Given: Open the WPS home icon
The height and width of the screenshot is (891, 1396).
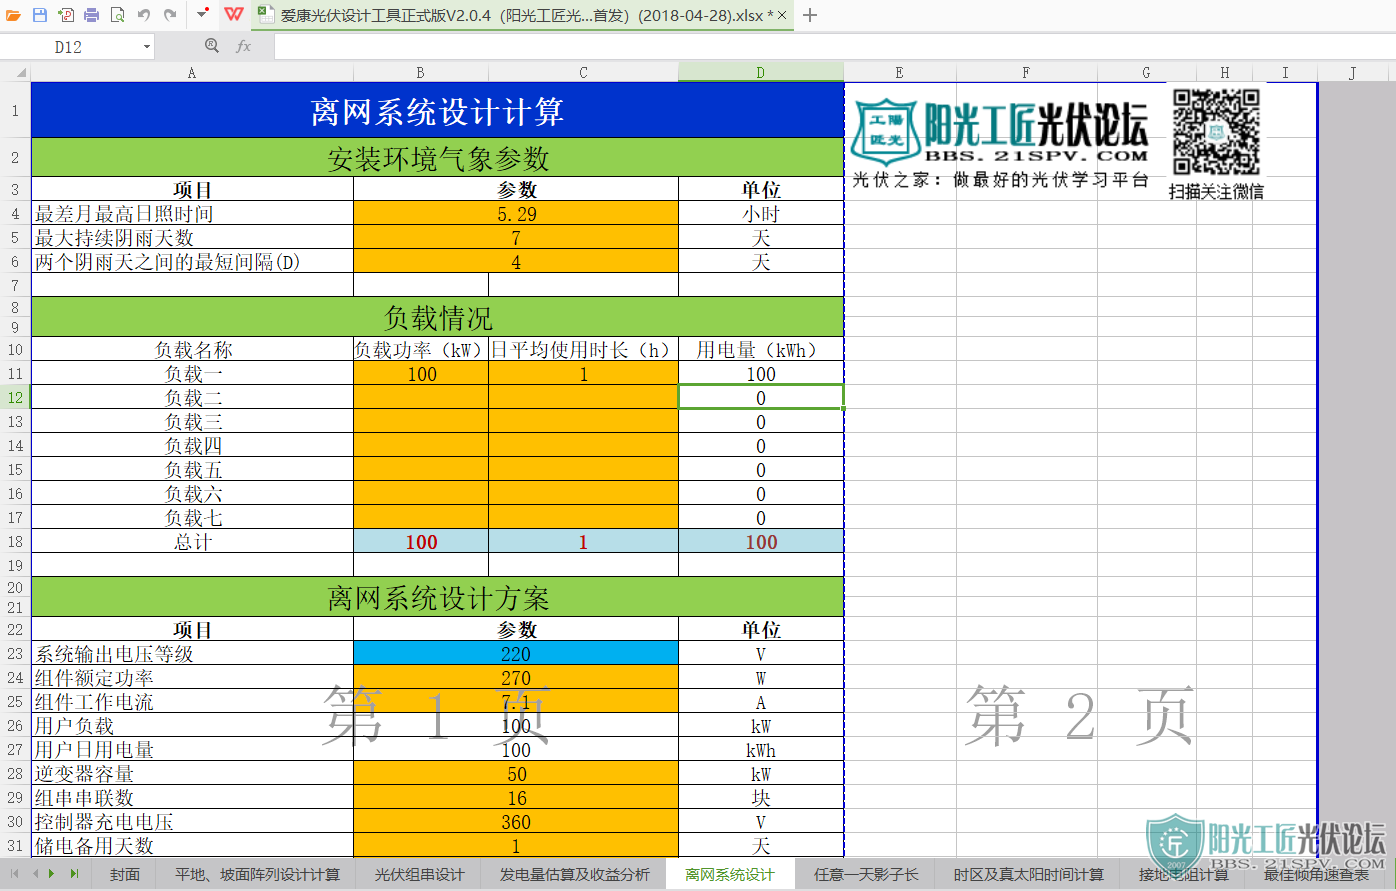Looking at the screenshot, I should (x=233, y=15).
